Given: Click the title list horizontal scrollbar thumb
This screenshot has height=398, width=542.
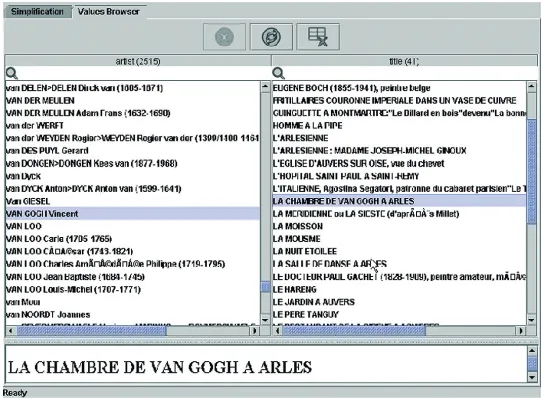Looking at the screenshot, I should pos(354,331).
